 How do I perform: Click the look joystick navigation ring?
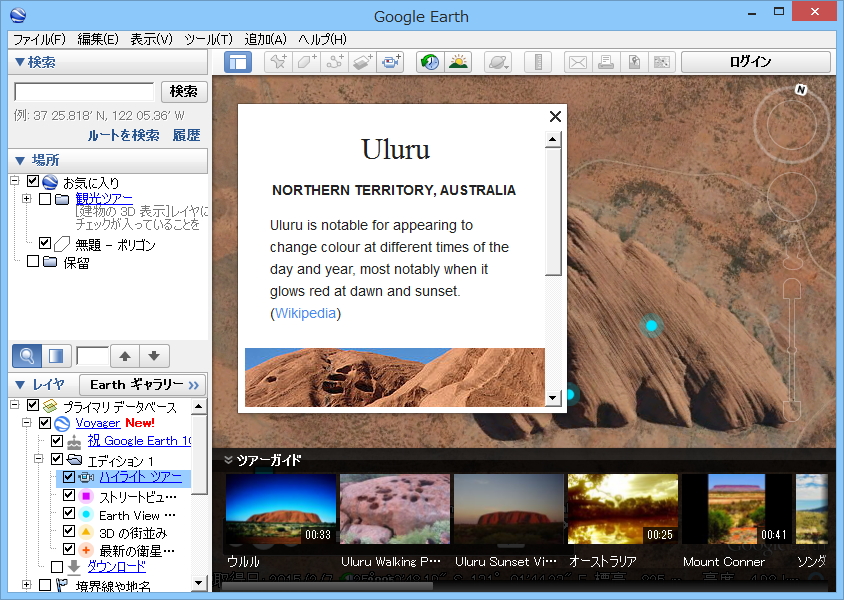791,126
